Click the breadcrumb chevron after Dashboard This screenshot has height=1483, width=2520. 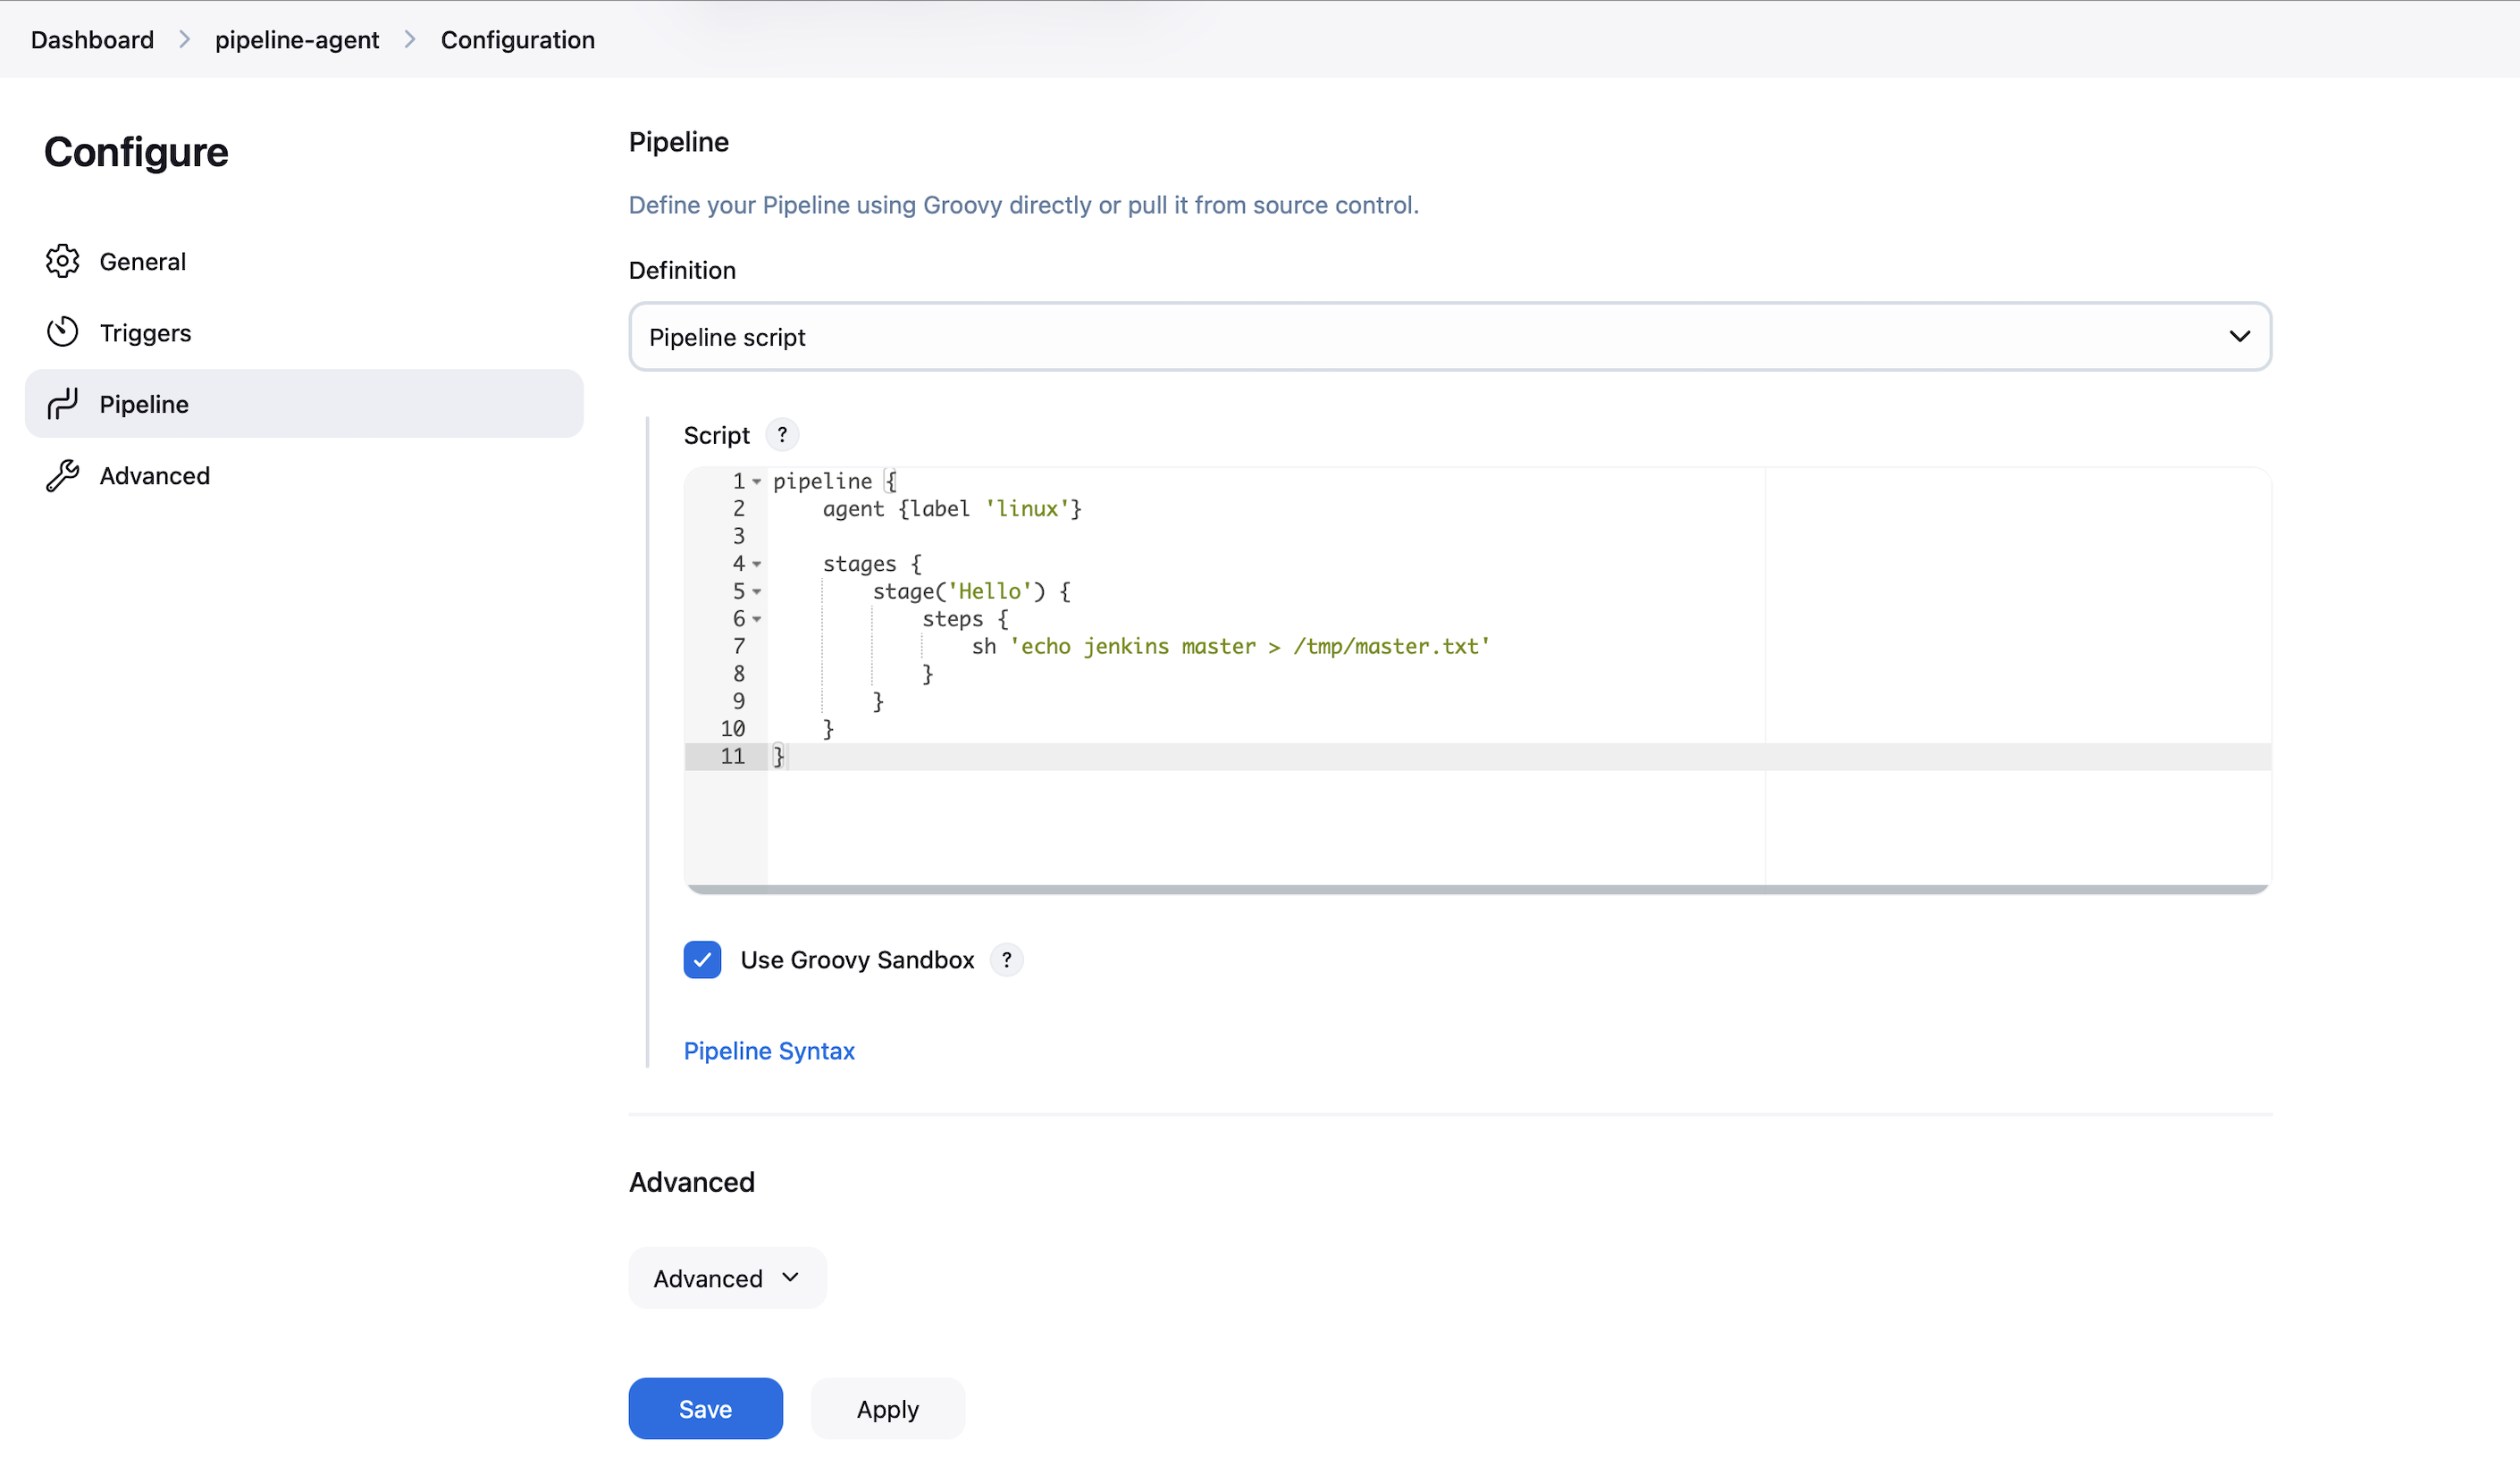(x=185, y=39)
